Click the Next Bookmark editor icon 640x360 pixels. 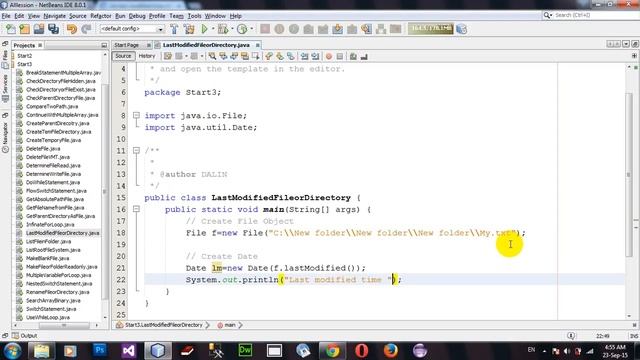pyautogui.click(x=280, y=56)
